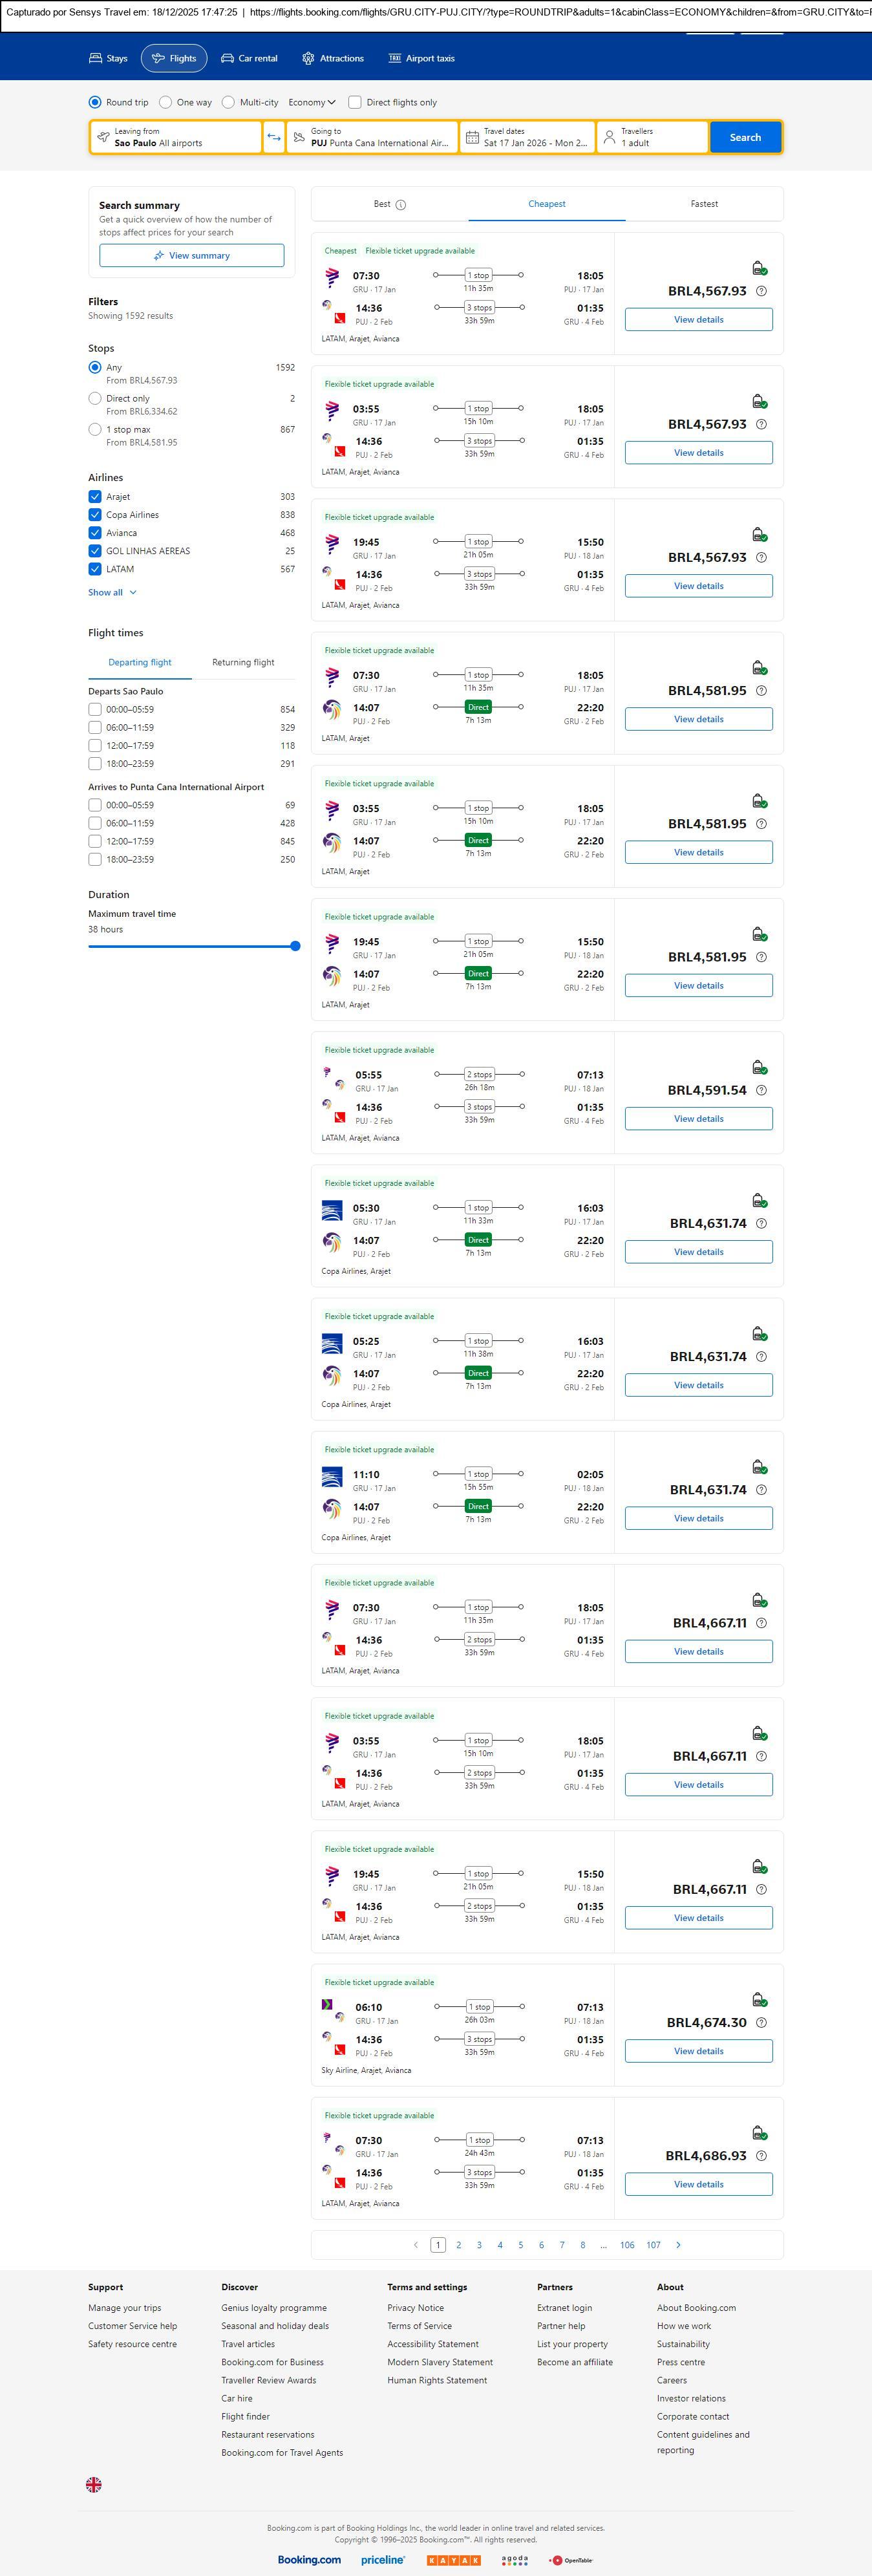Select the One way trip option
Viewport: 872px width, 2576px height.
click(167, 102)
